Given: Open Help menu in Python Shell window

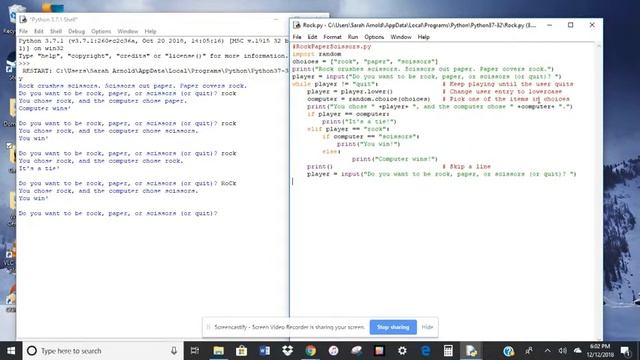Looking at the screenshot, I should pyautogui.click(x=150, y=31).
